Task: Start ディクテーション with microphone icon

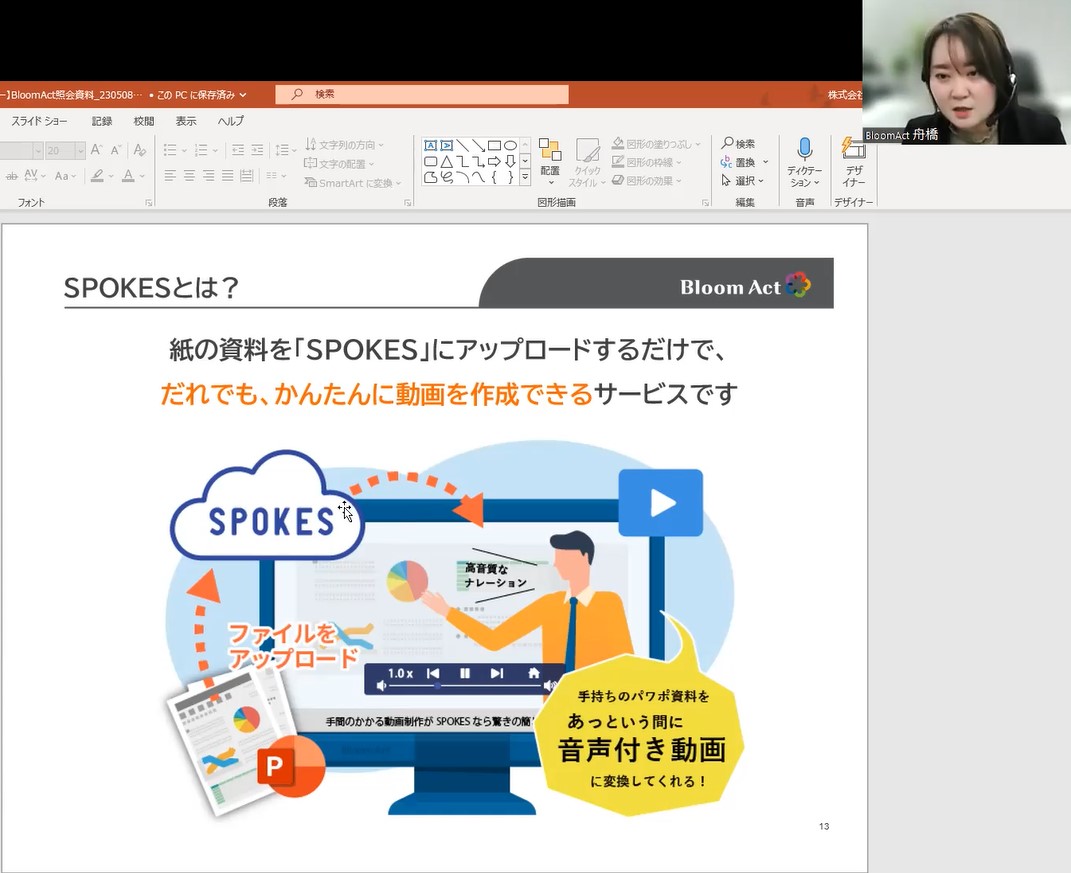Action: [x=805, y=162]
